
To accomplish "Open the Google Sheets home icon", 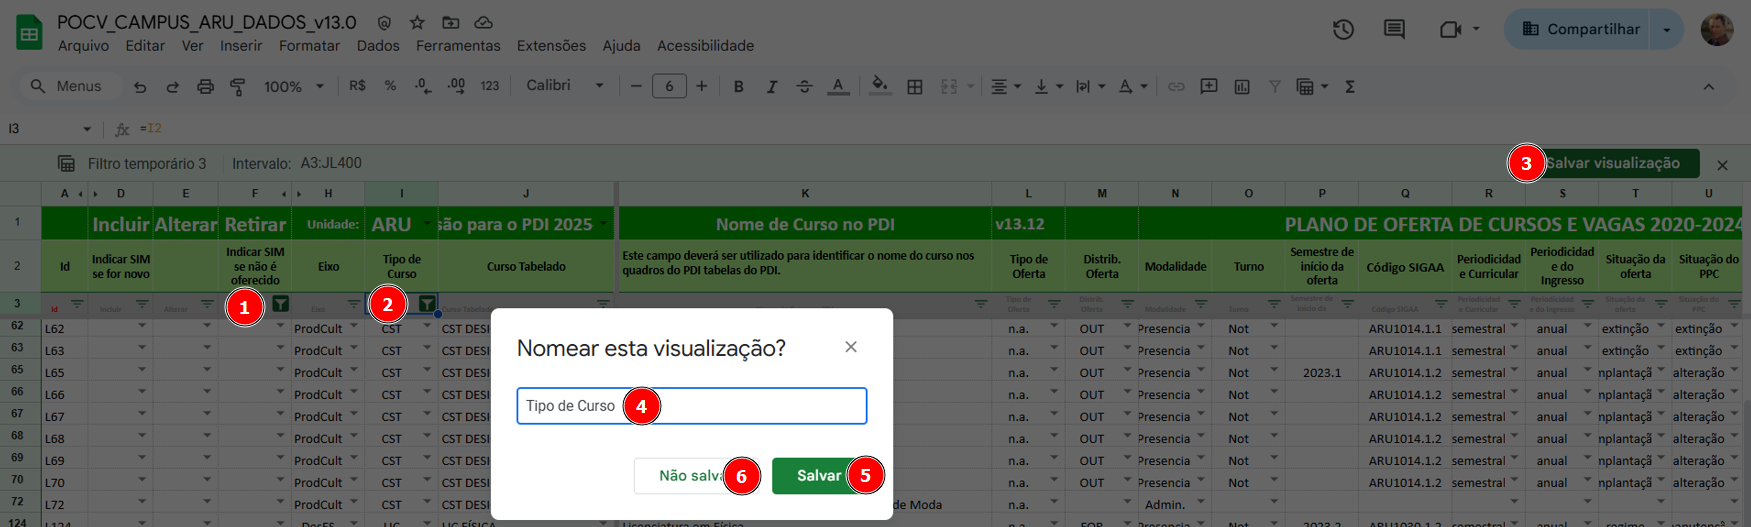I will [x=29, y=32].
